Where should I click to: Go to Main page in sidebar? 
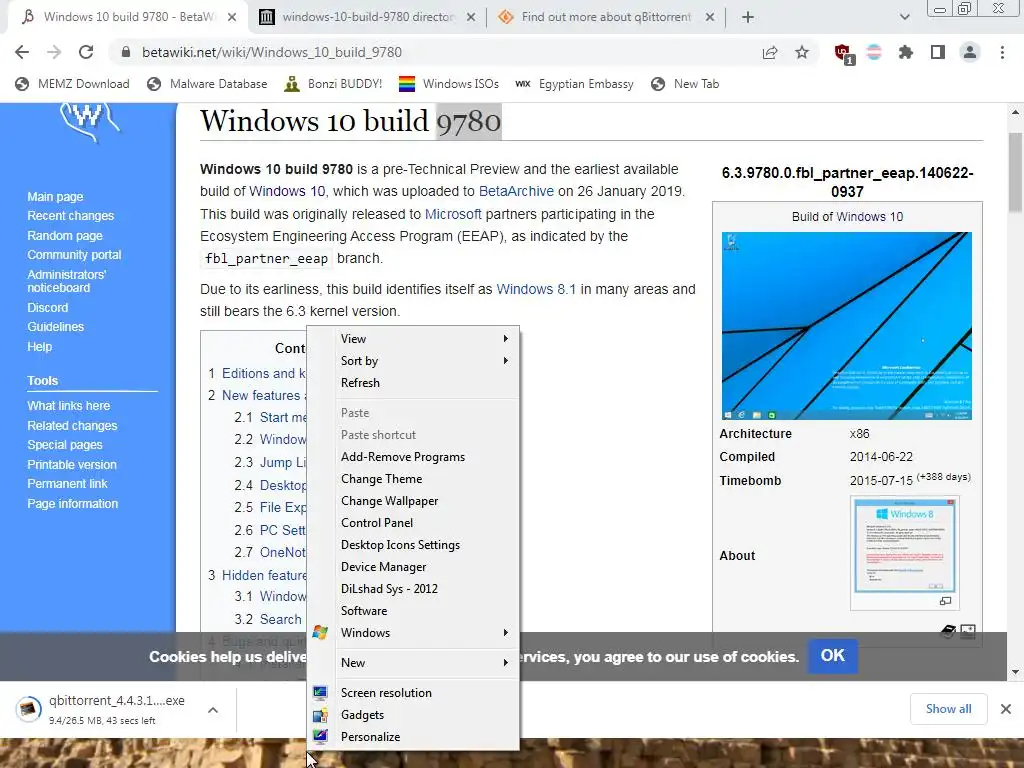pyautogui.click(x=55, y=197)
